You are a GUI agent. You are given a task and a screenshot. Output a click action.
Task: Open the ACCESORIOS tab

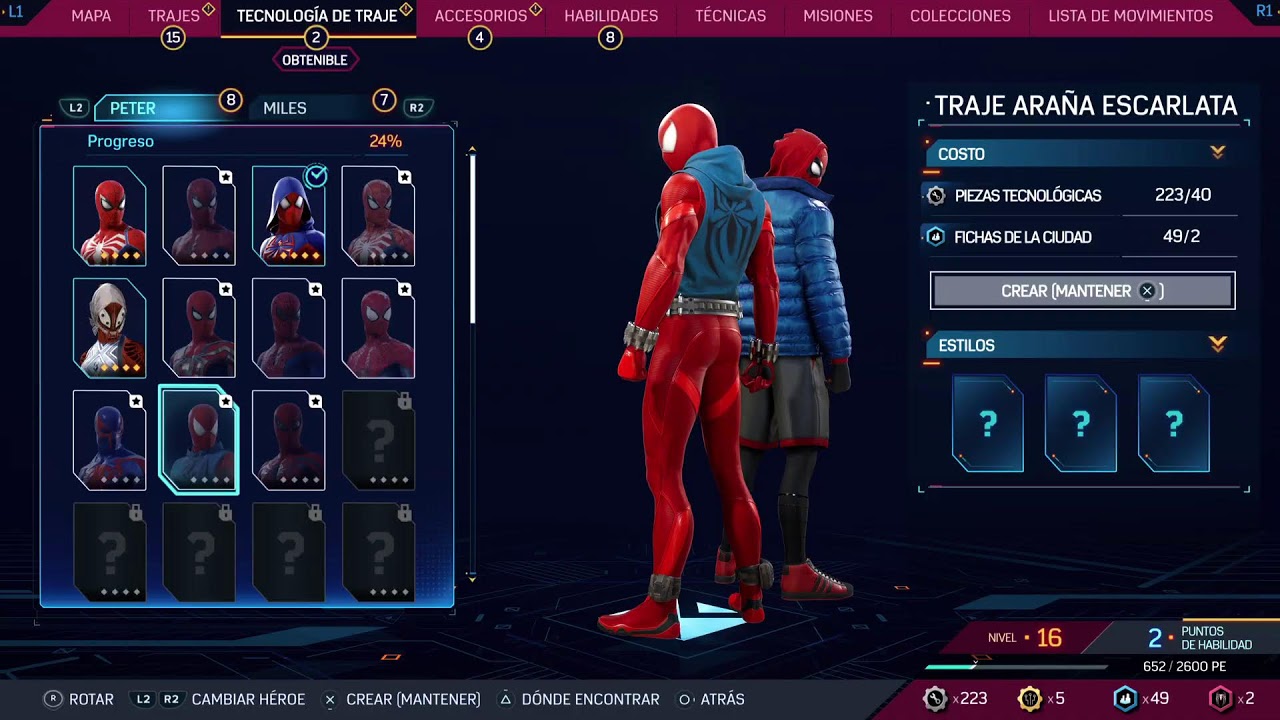481,16
